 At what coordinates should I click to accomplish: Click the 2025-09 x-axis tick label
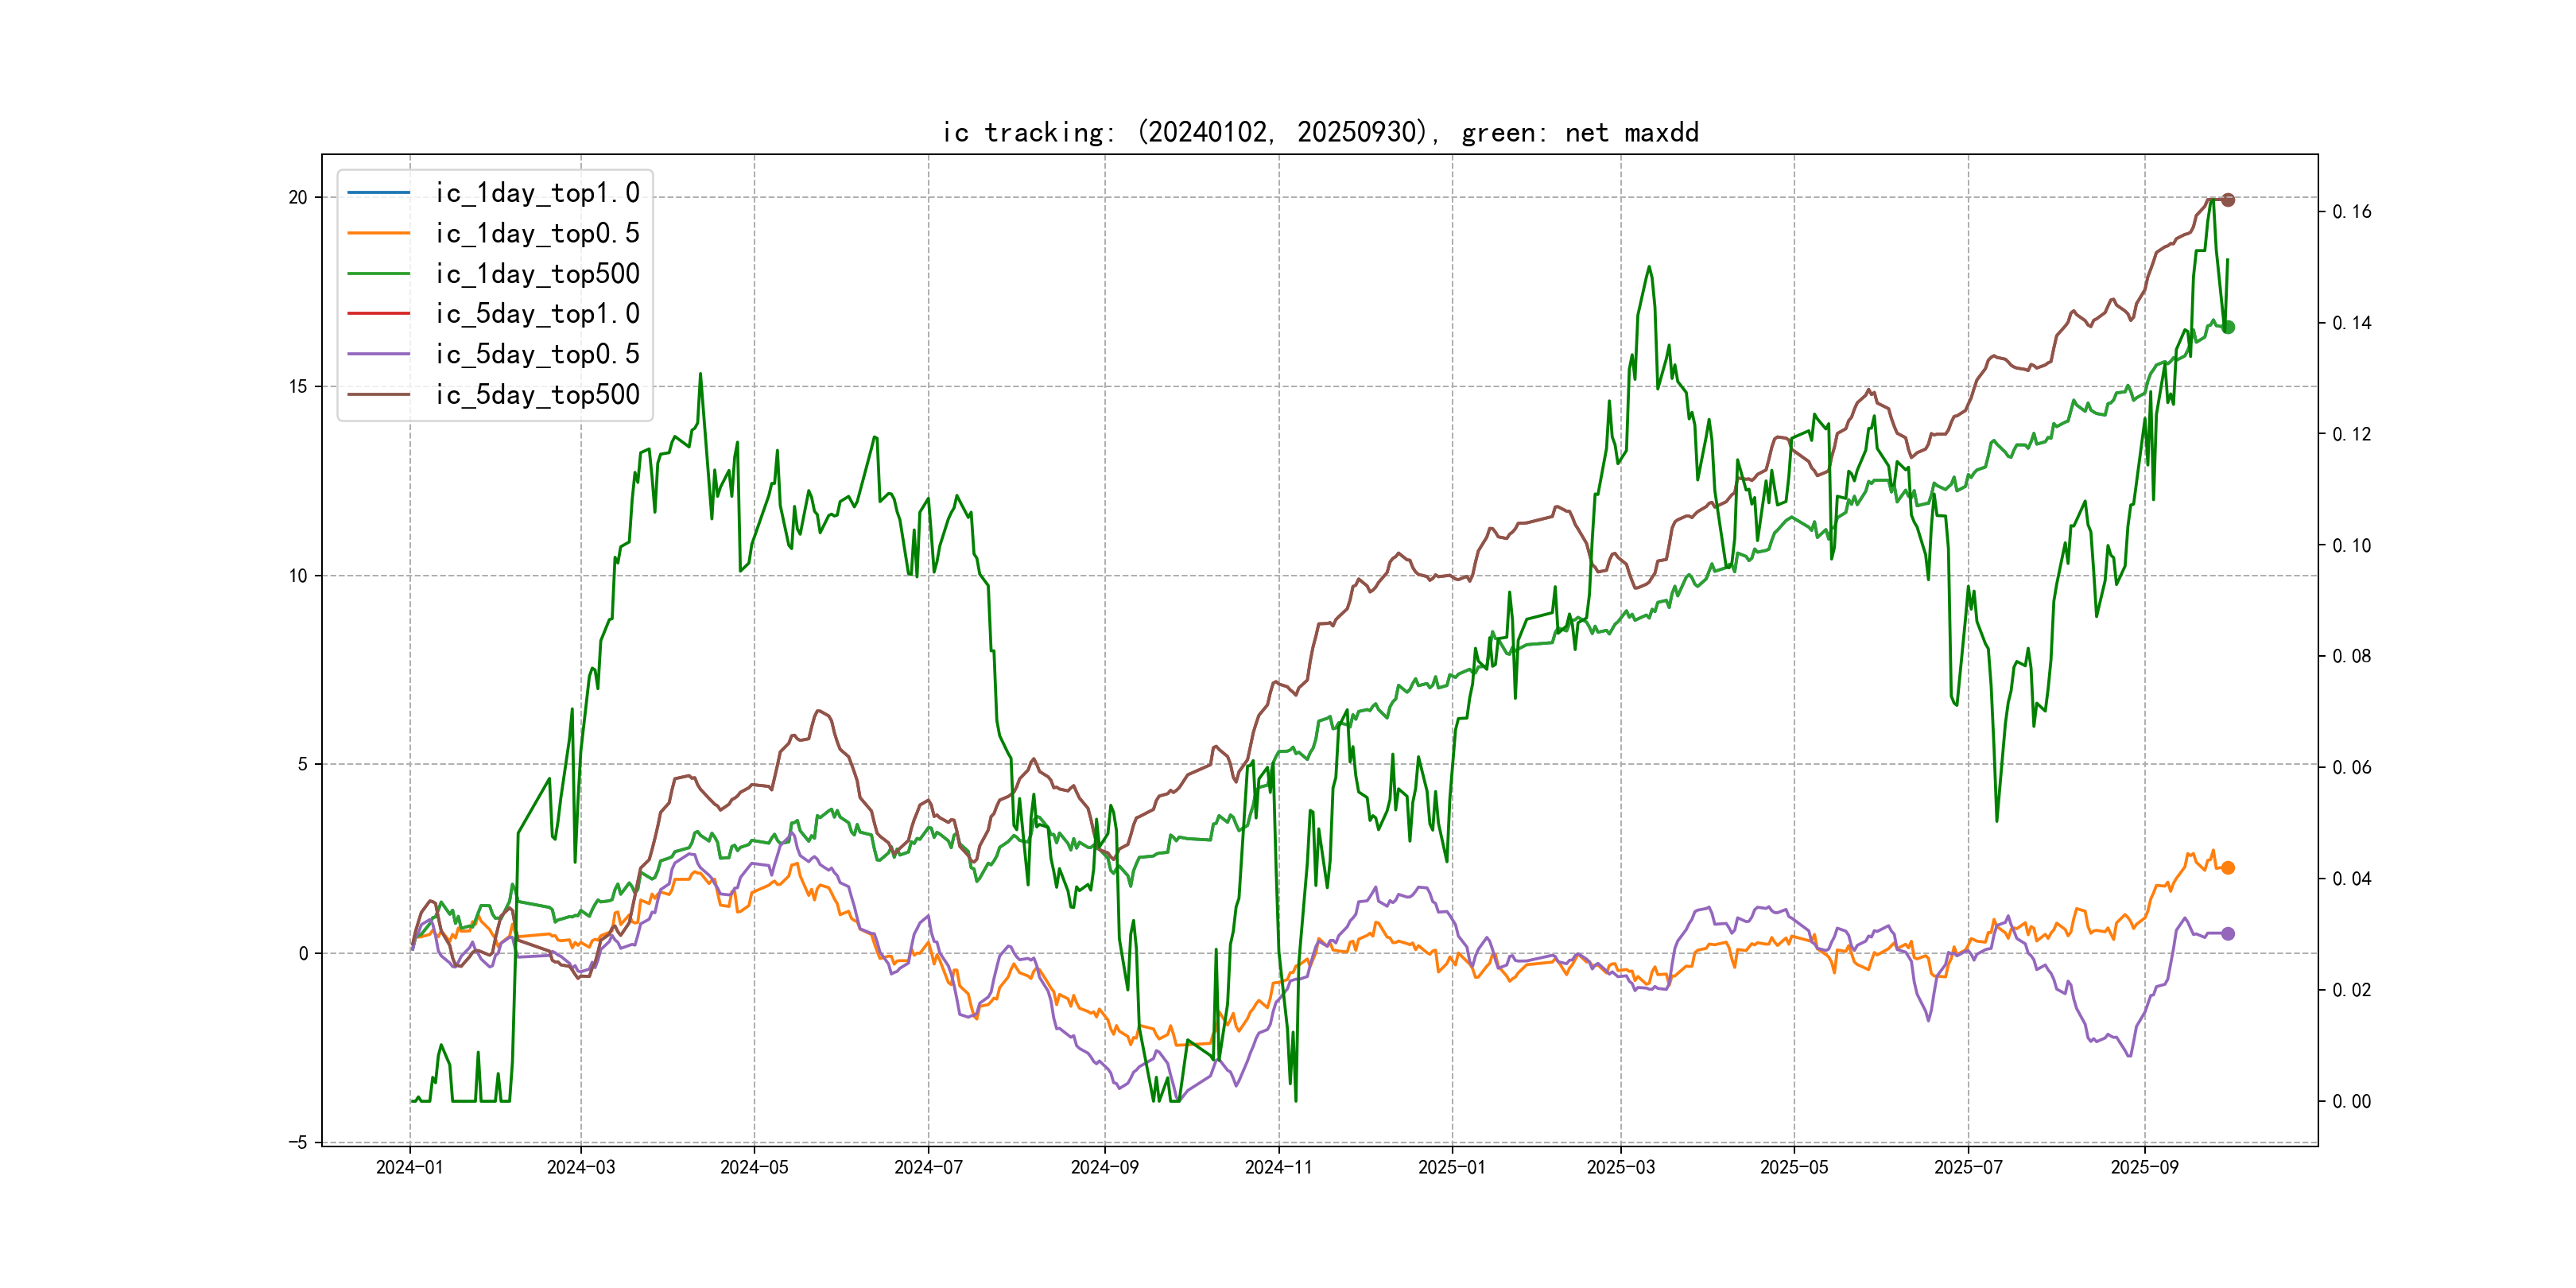(x=2144, y=1167)
